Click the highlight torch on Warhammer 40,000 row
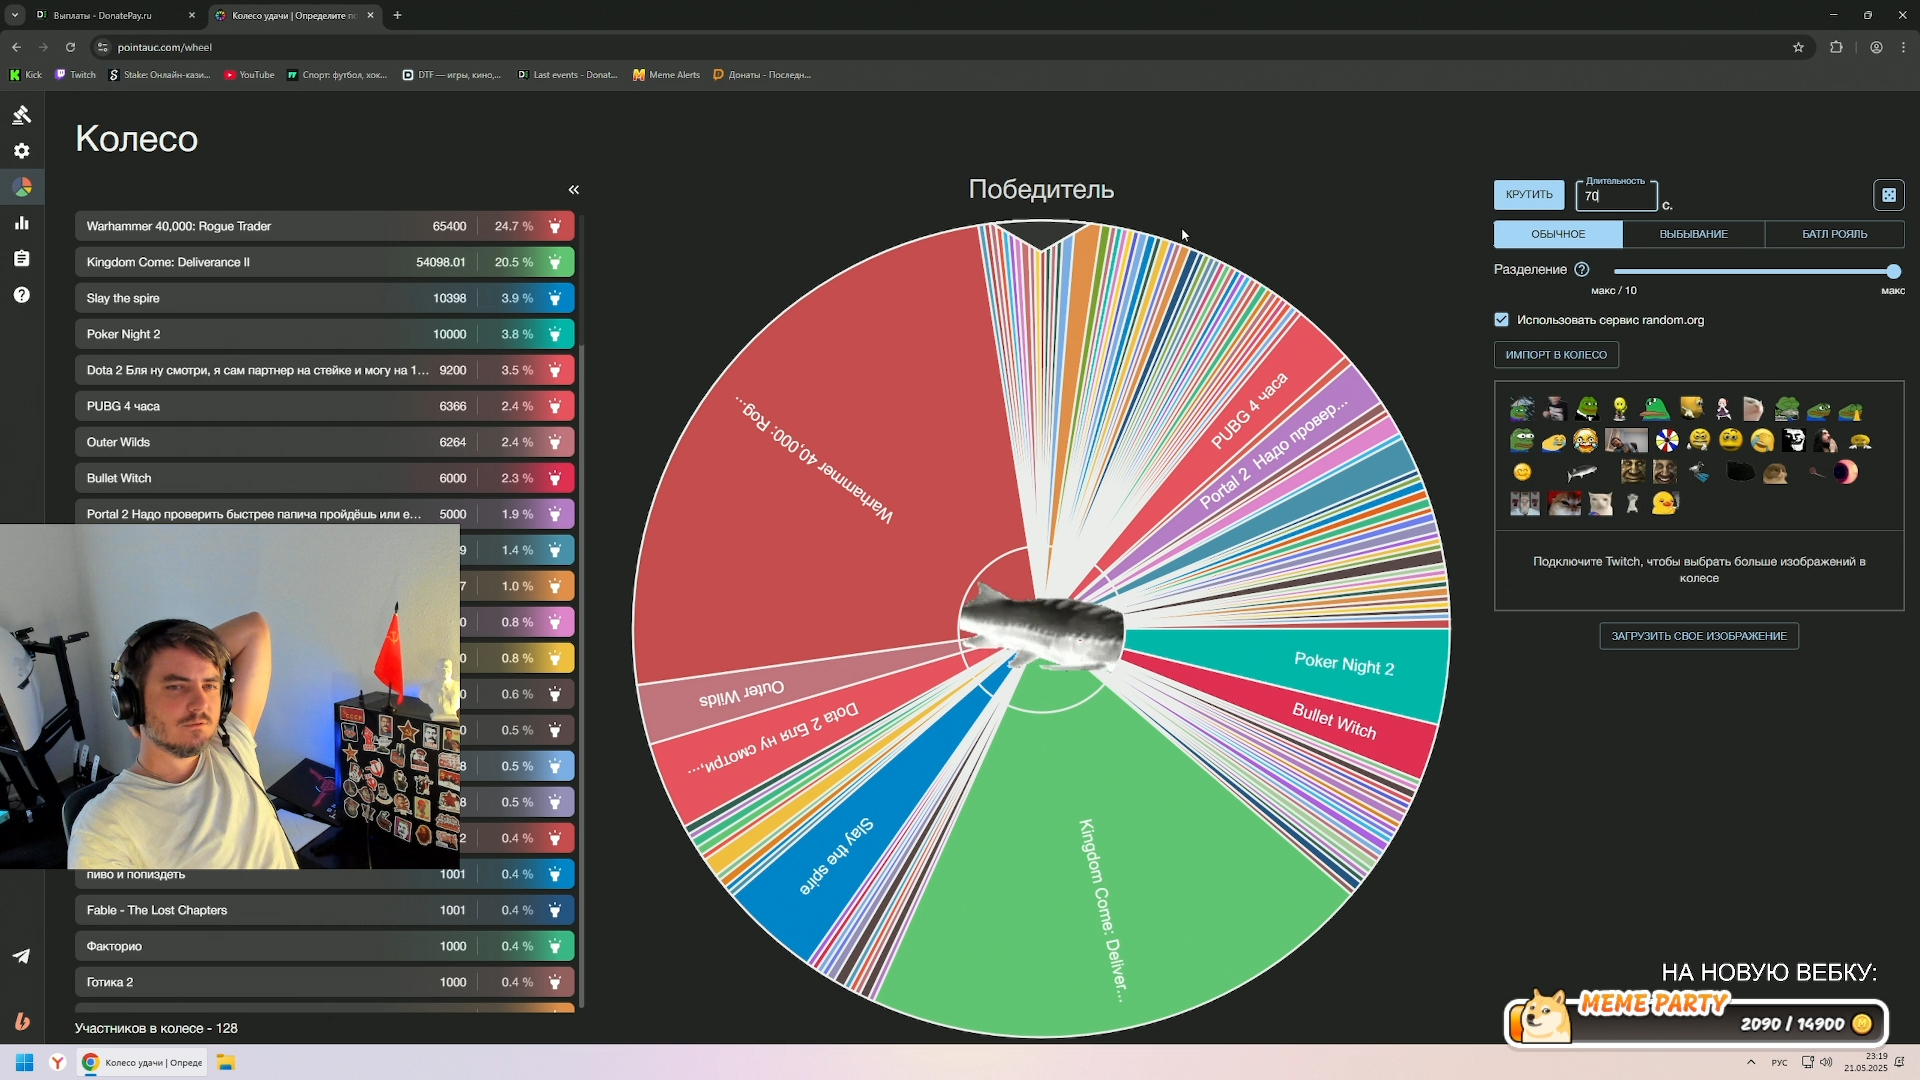1920x1080 pixels. click(555, 226)
